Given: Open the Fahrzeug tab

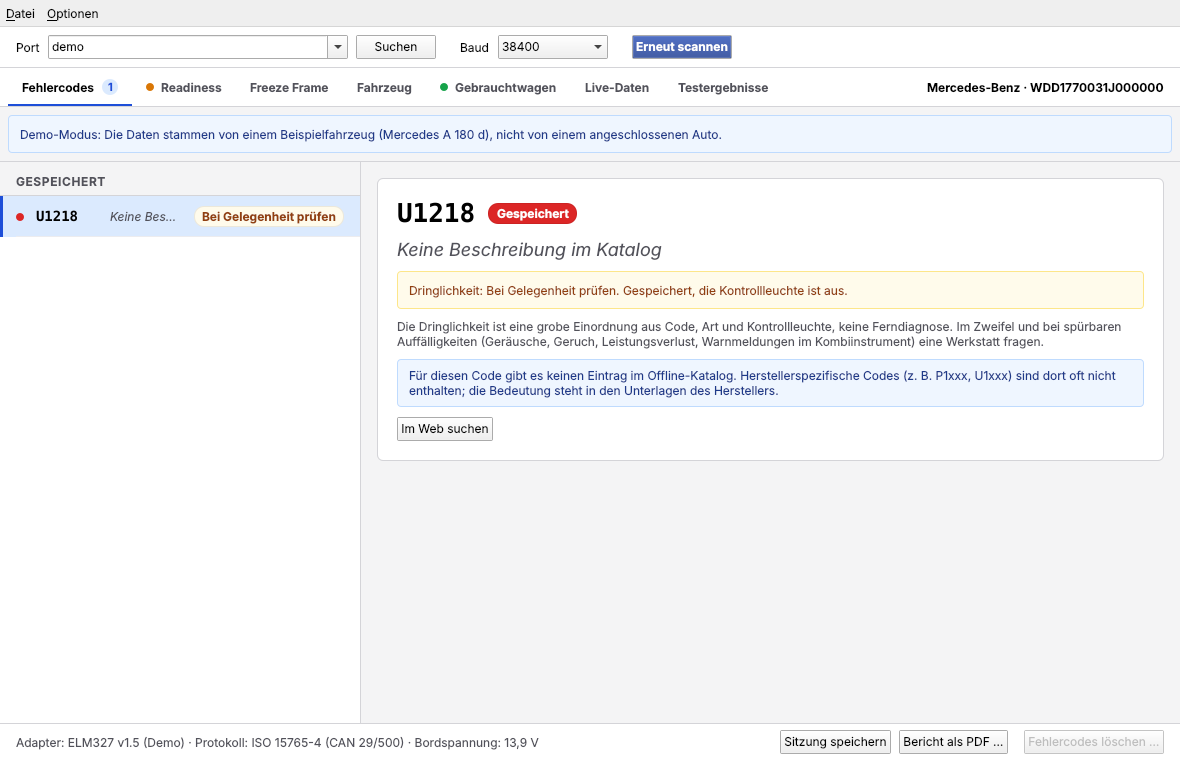Looking at the screenshot, I should 384,87.
